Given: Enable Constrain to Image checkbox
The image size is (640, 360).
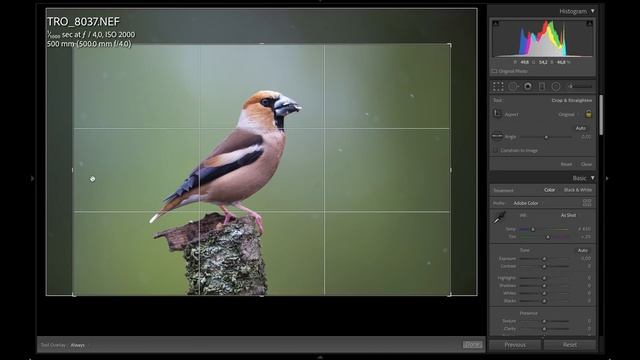Looking at the screenshot, I should (x=495, y=150).
